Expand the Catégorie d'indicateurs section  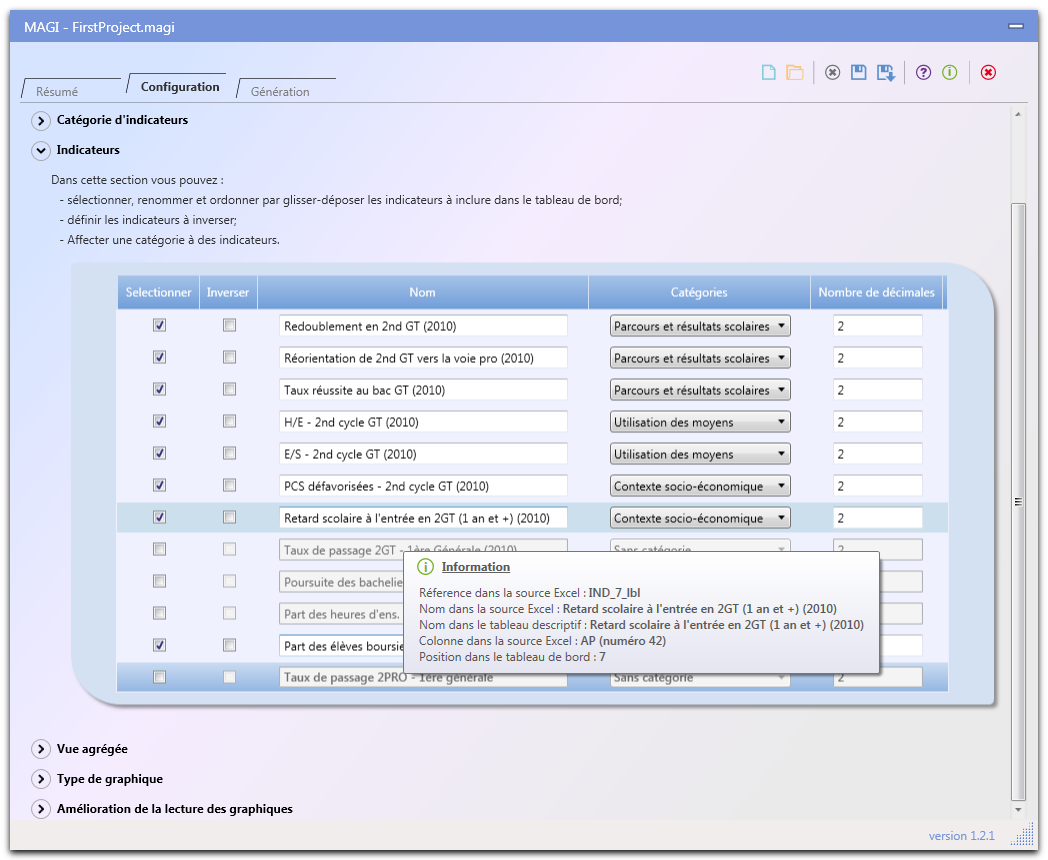[x=41, y=121]
